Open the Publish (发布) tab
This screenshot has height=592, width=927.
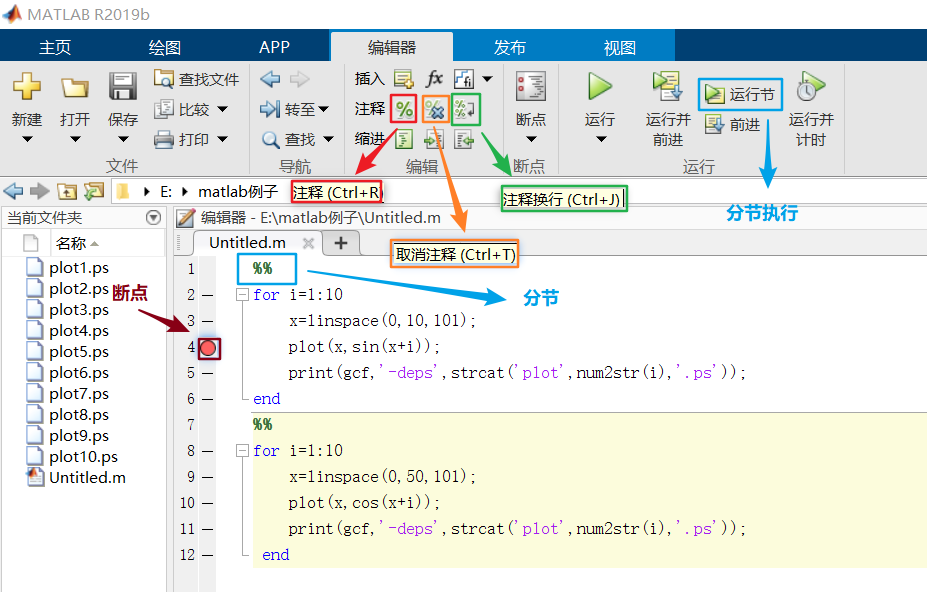(509, 47)
